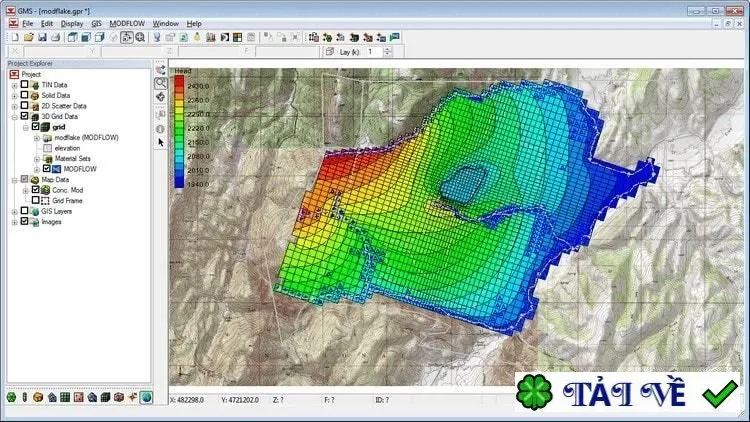This screenshot has width=750, height=422.
Task: Click the Print icon in toolbar
Action: coord(55,37)
